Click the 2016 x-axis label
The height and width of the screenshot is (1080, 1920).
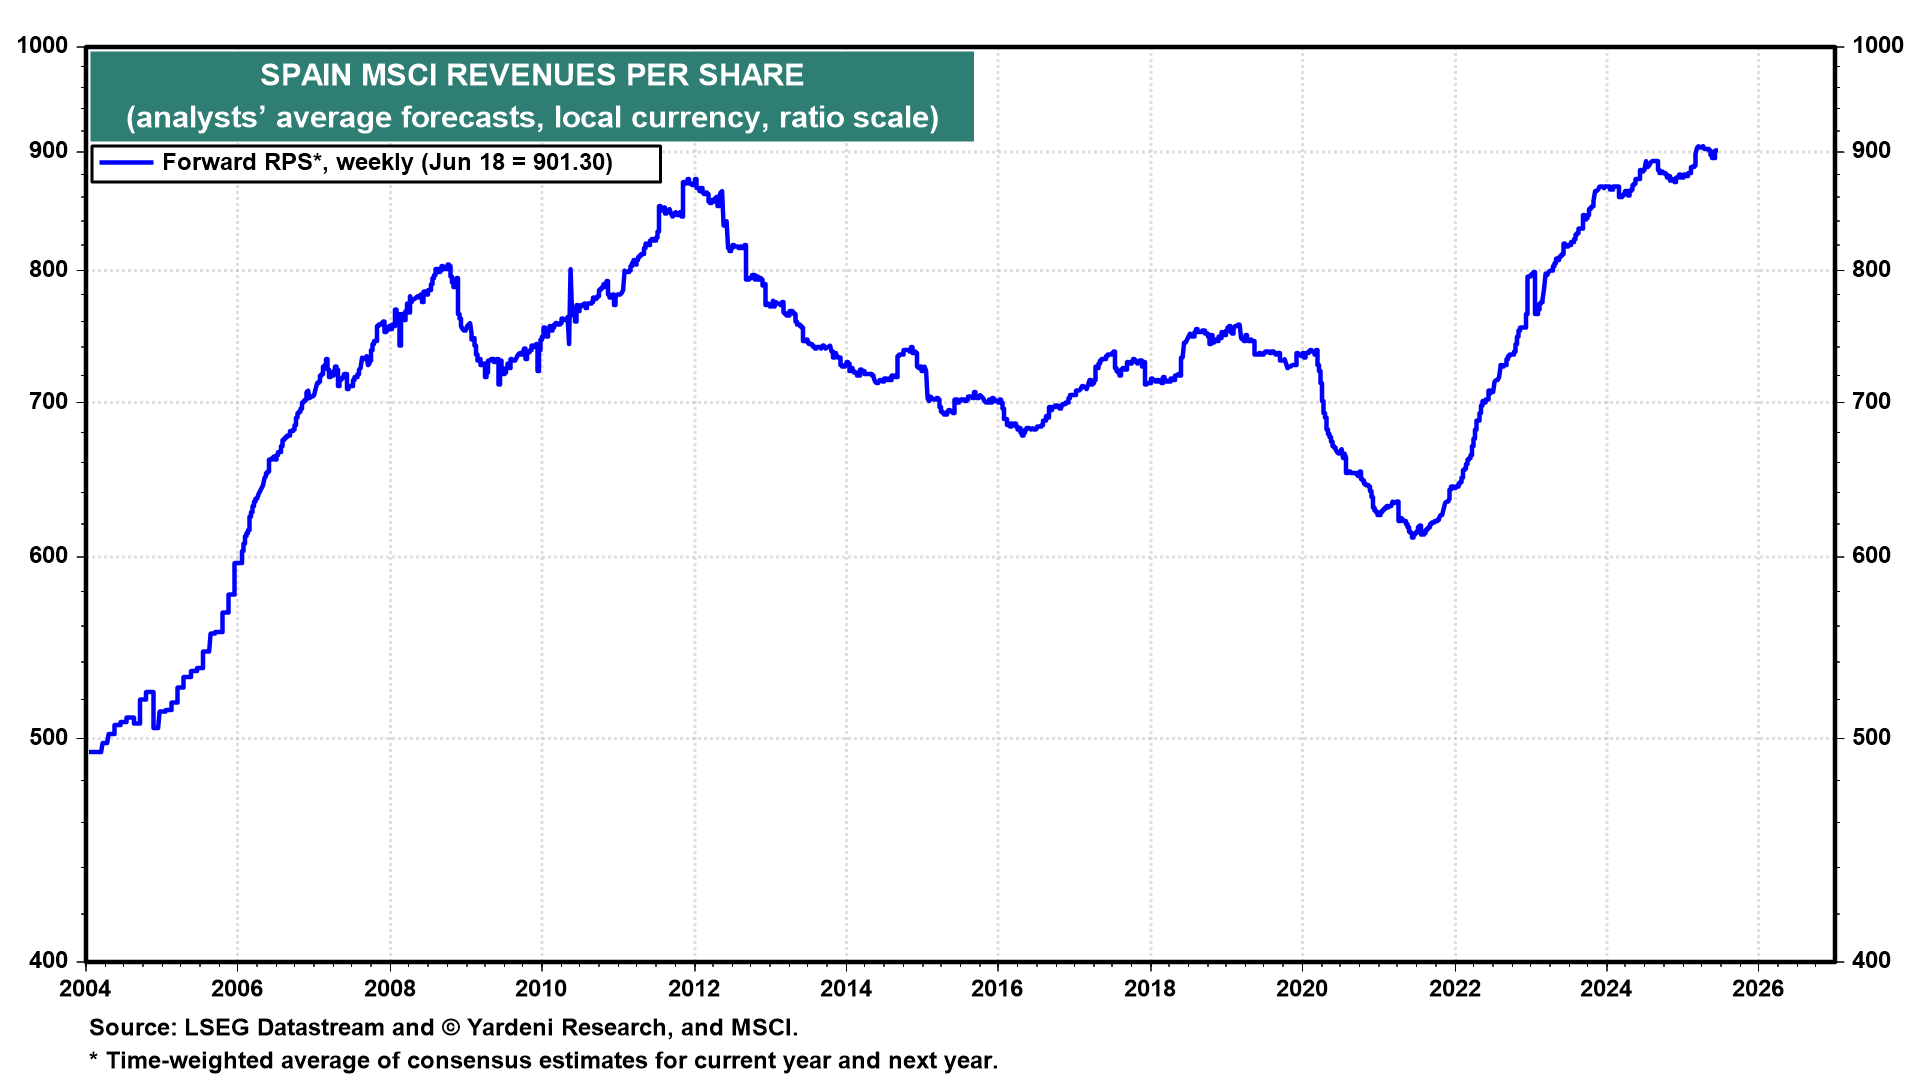[x=998, y=989]
